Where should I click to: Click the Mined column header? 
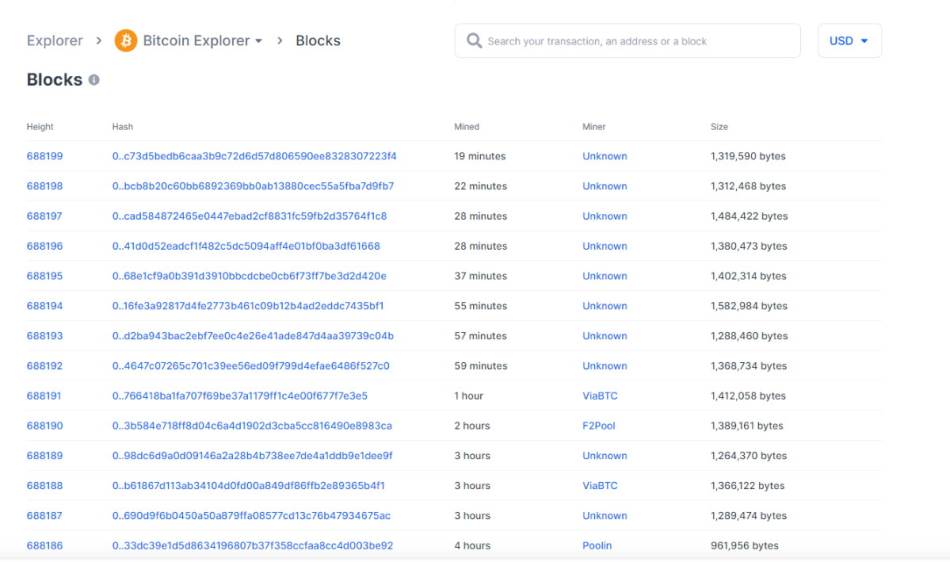[x=467, y=127]
